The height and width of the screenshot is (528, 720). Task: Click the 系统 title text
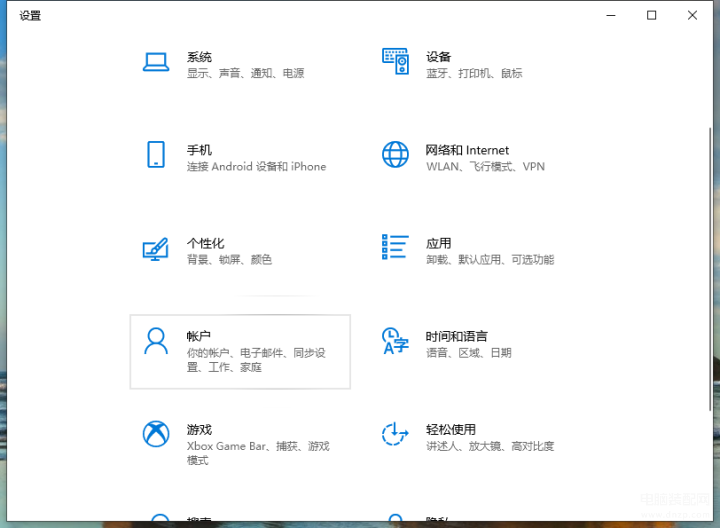pos(199,57)
